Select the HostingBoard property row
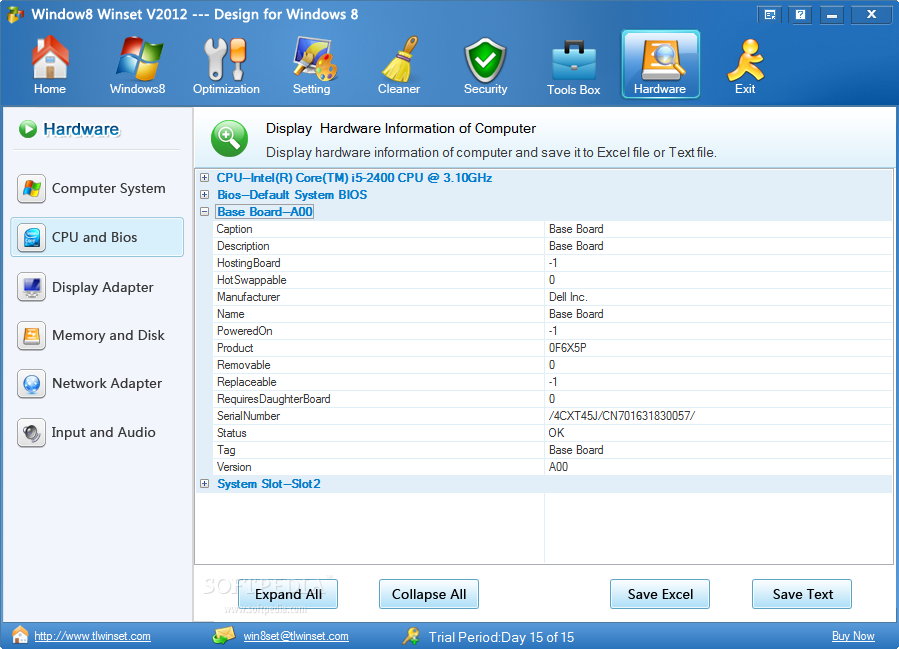Screen dimensions: 899x649 [553, 263]
